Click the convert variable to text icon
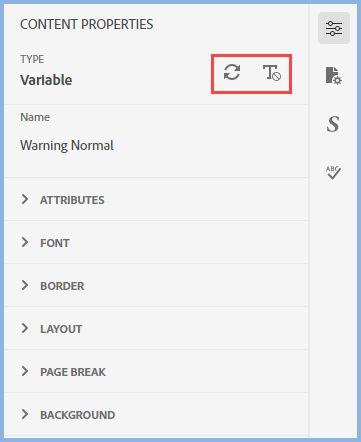 tap(272, 73)
